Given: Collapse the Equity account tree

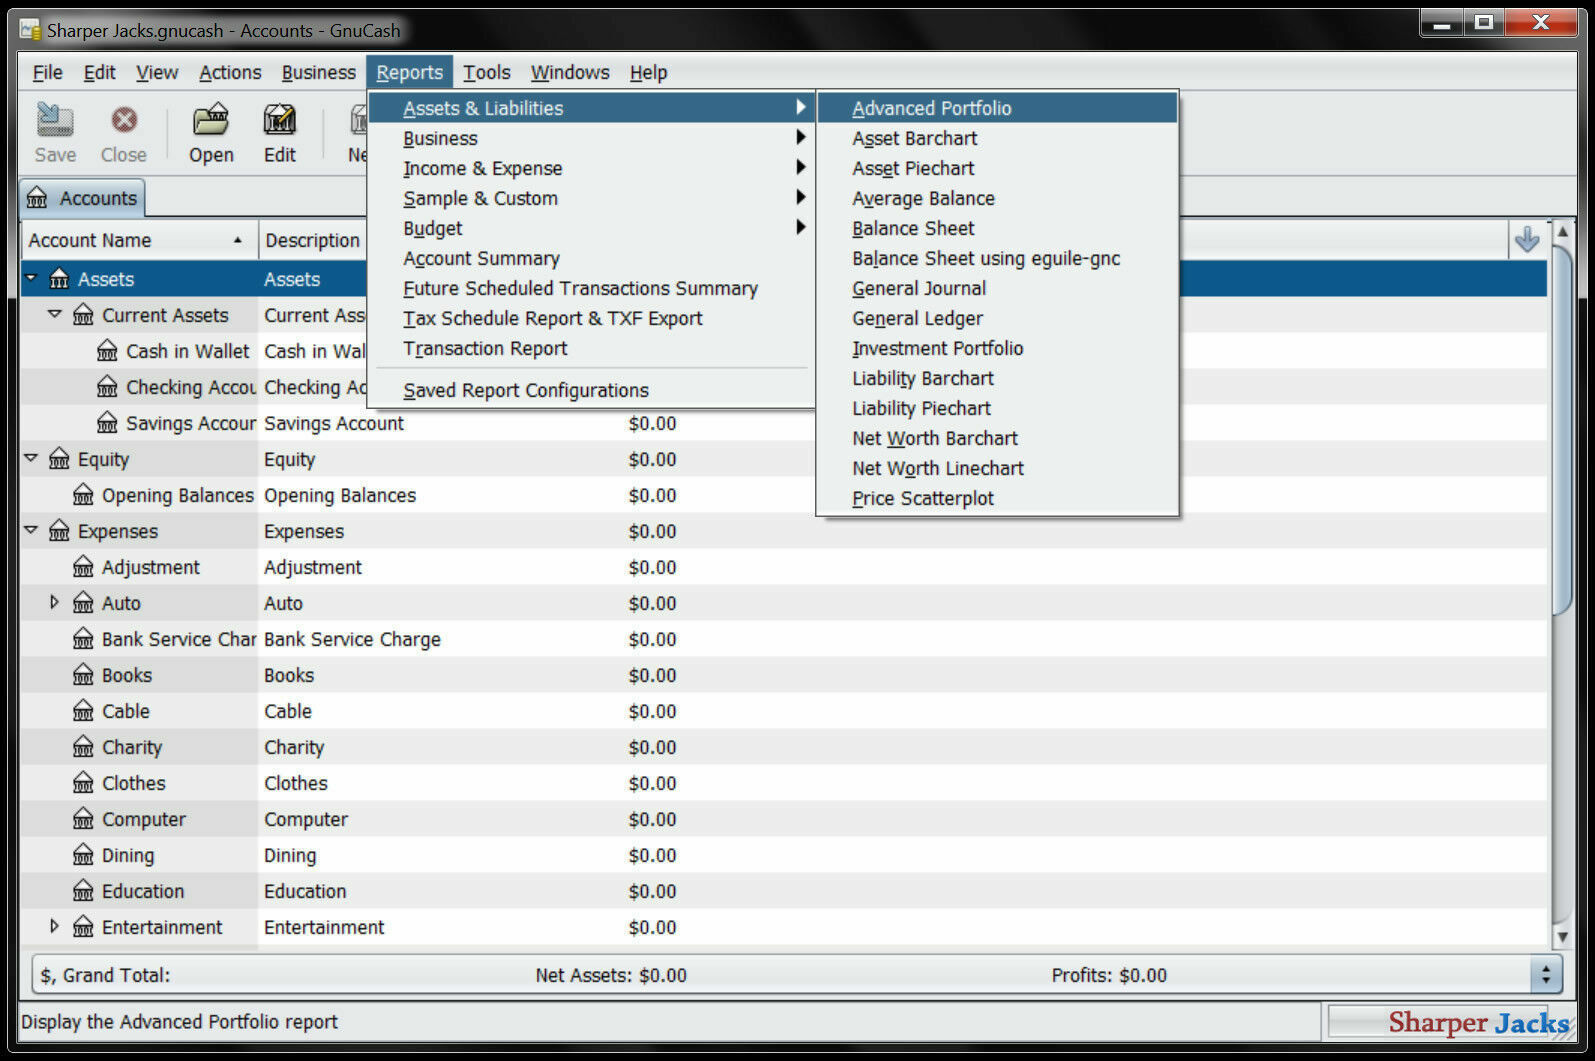Looking at the screenshot, I should click(31, 458).
